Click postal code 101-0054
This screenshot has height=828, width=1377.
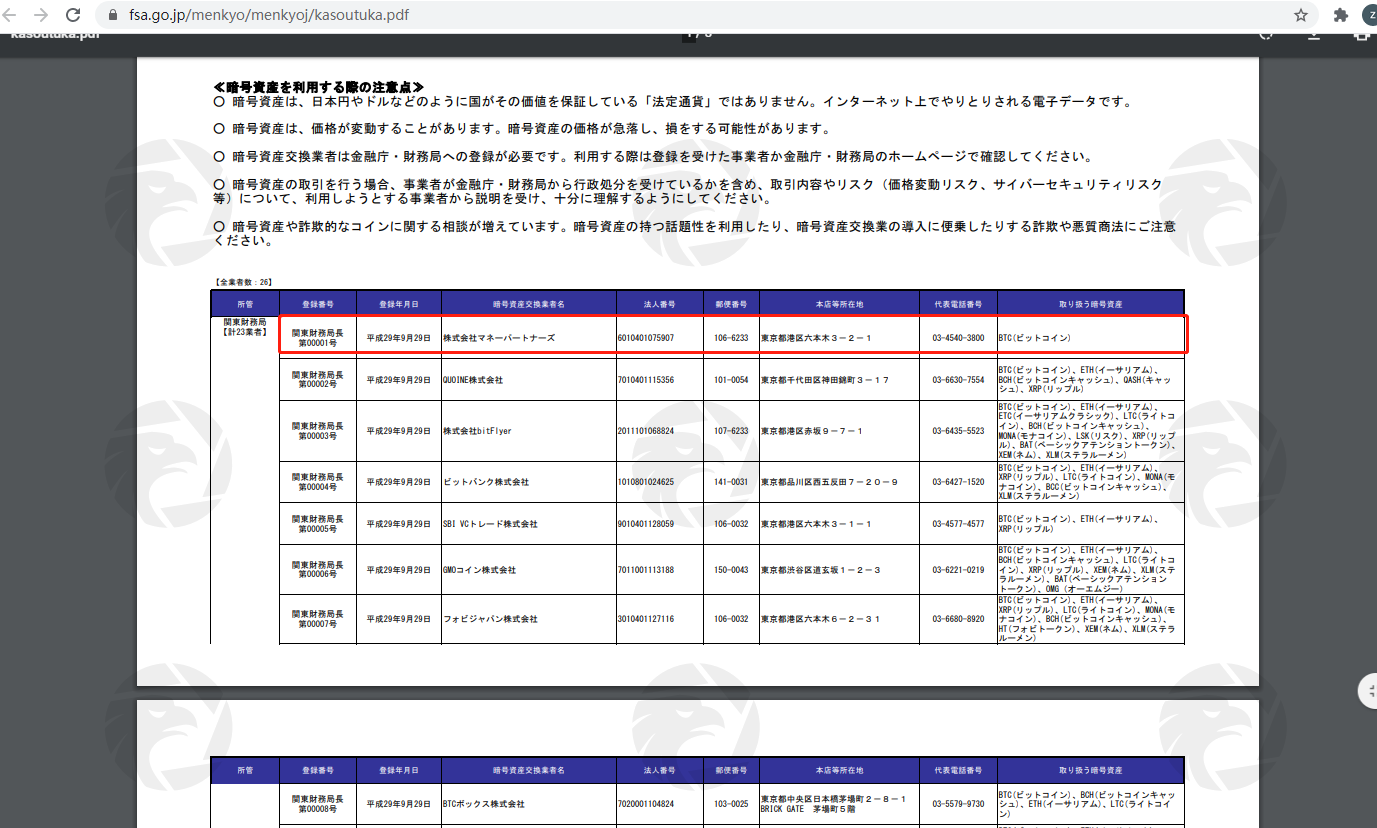(731, 380)
